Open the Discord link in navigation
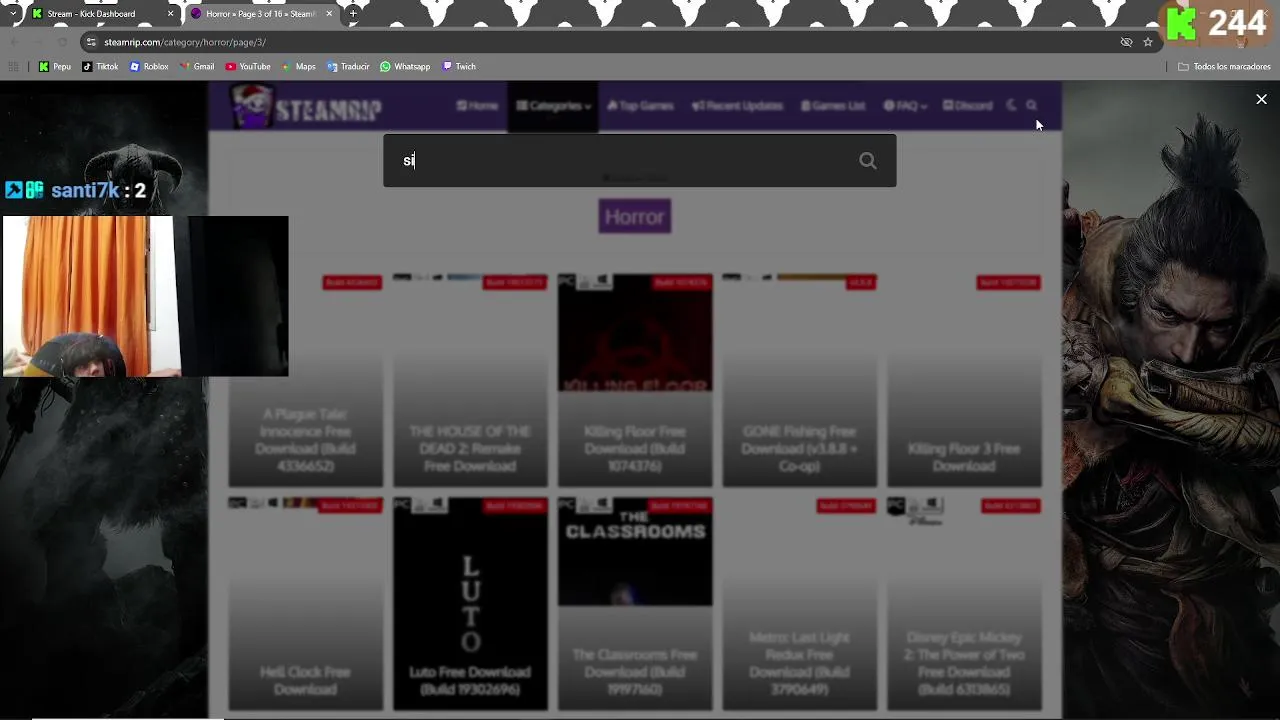 (967, 106)
